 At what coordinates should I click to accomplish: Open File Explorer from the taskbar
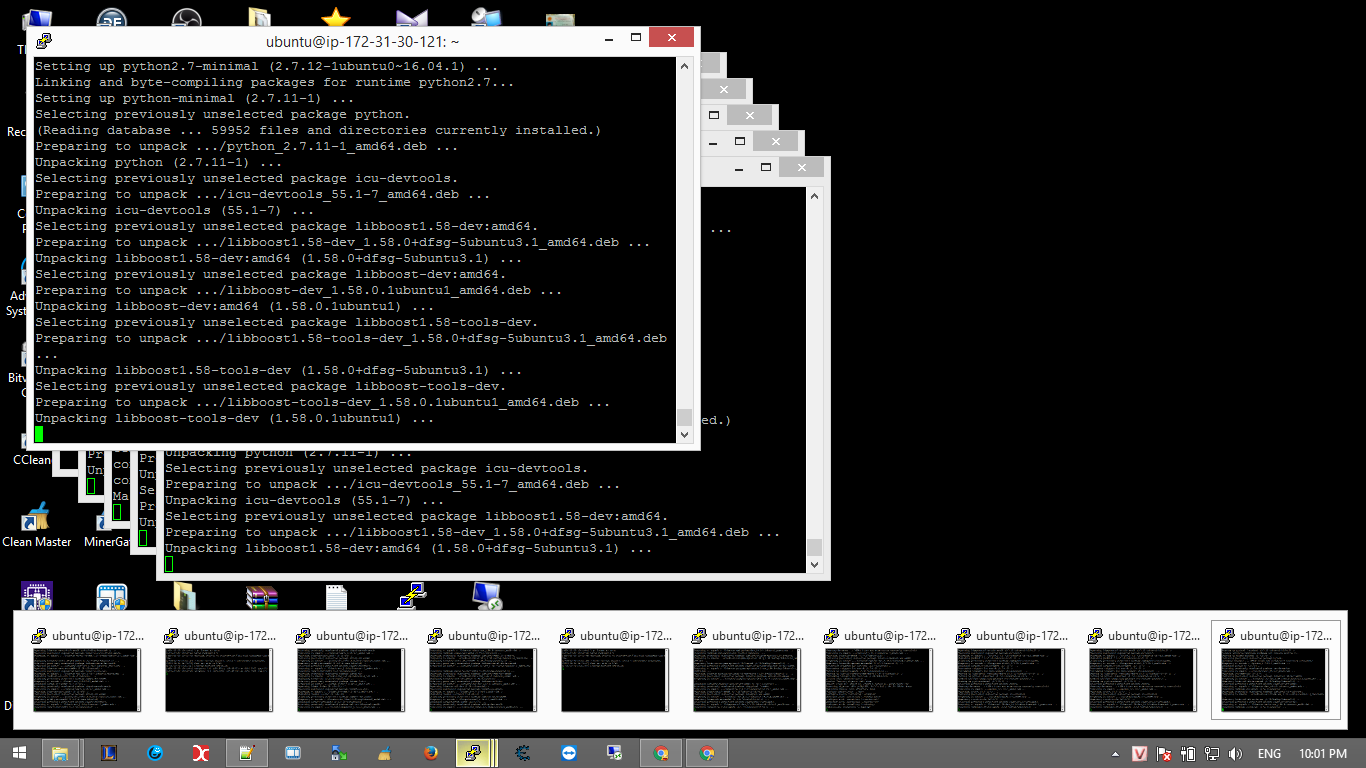pyautogui.click(x=60, y=753)
